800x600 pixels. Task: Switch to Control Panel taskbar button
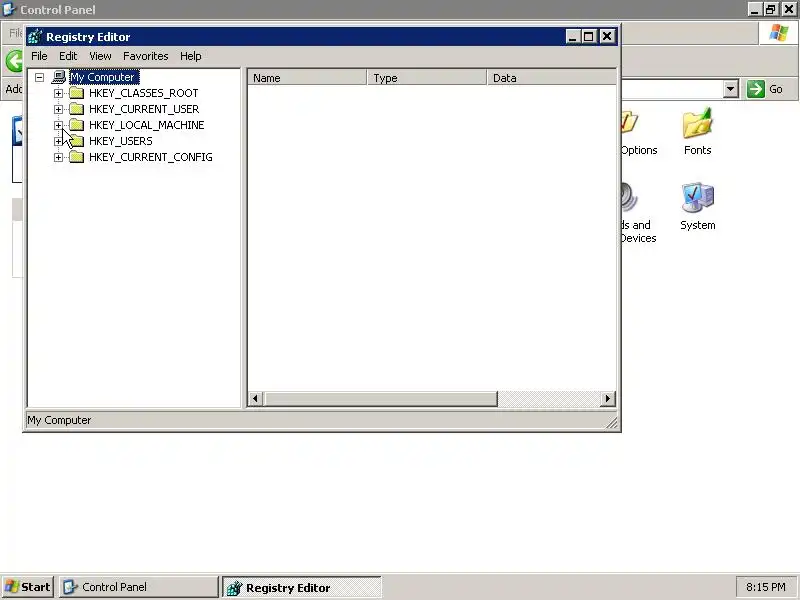[138, 587]
